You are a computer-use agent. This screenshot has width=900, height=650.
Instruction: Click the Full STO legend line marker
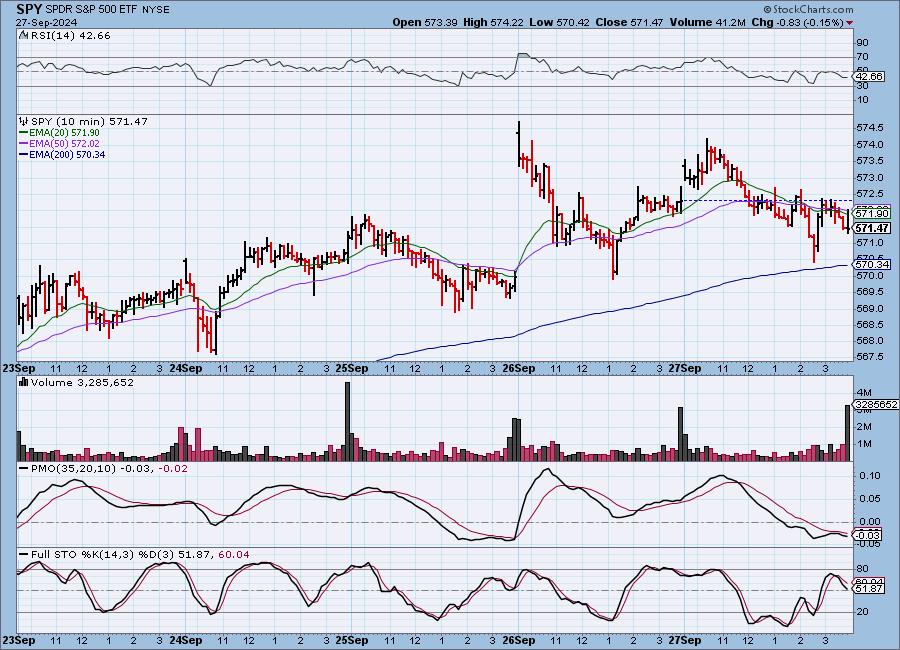click(24, 554)
